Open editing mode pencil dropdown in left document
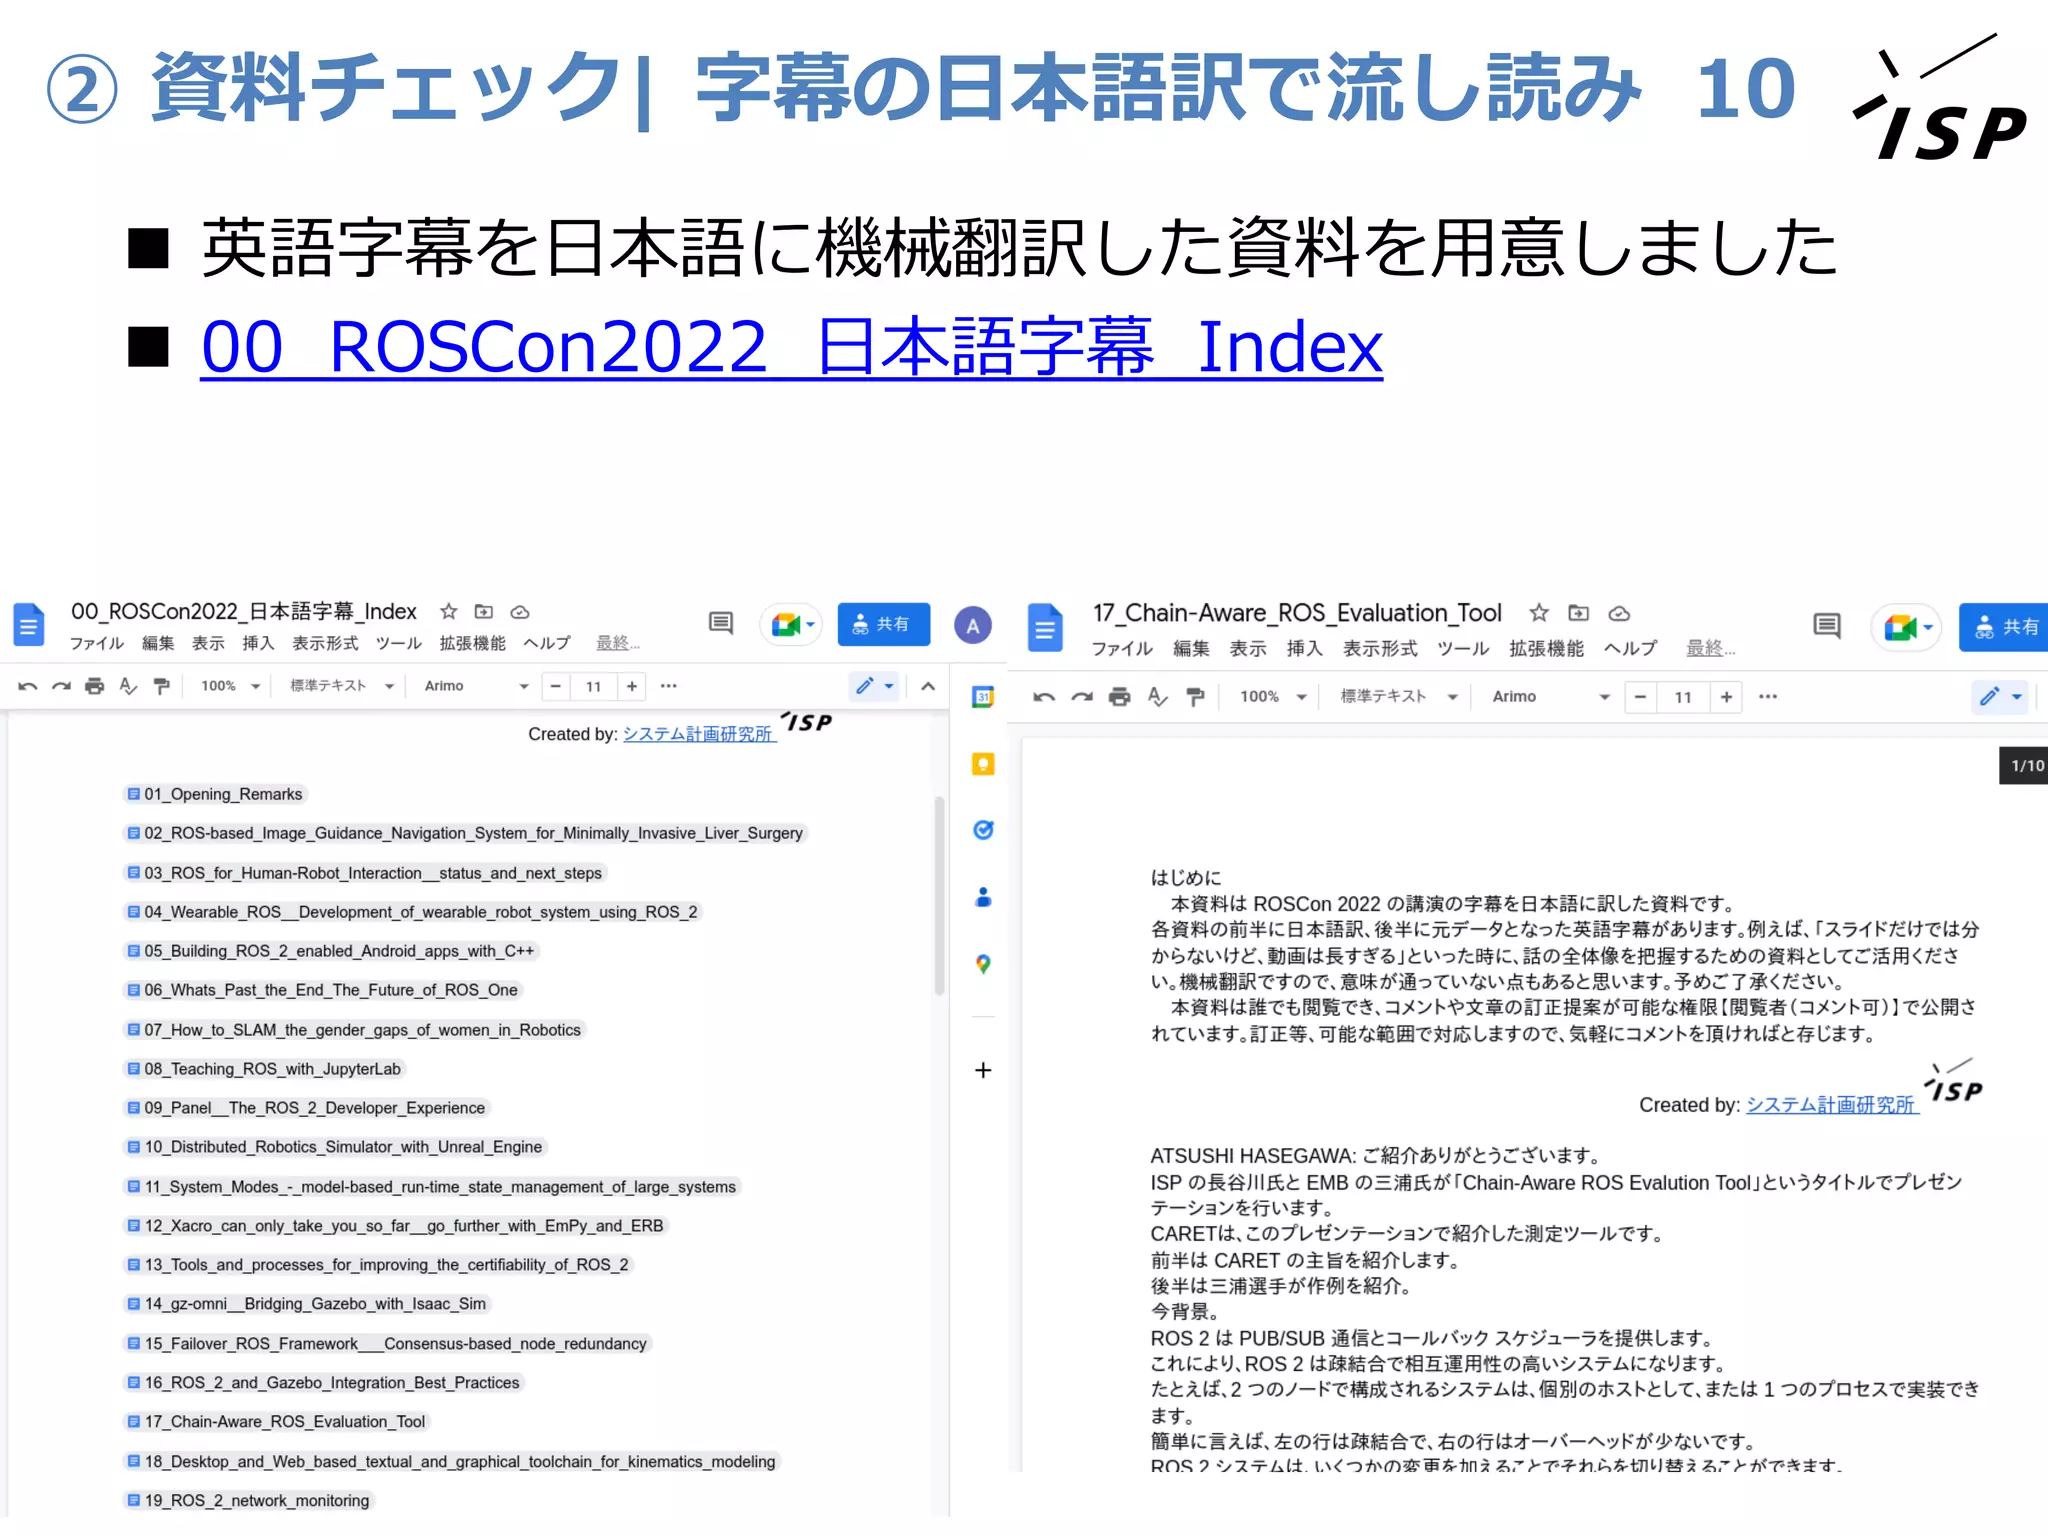 point(875,686)
